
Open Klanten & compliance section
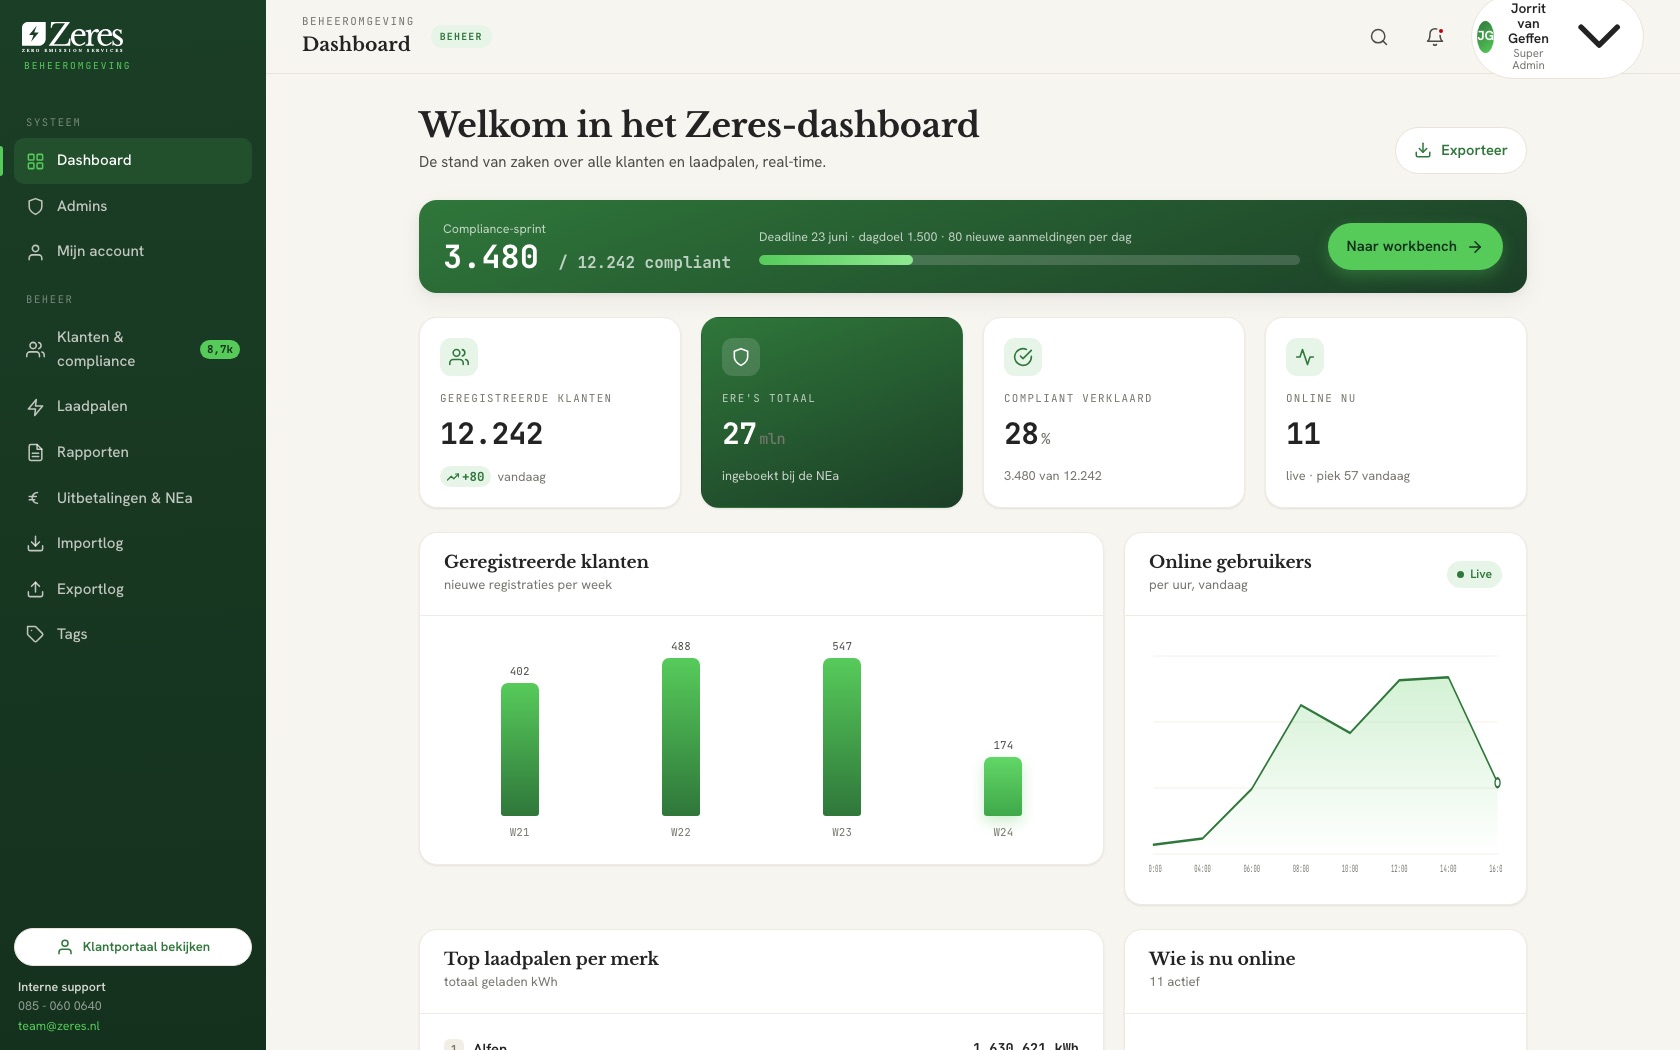(x=133, y=349)
